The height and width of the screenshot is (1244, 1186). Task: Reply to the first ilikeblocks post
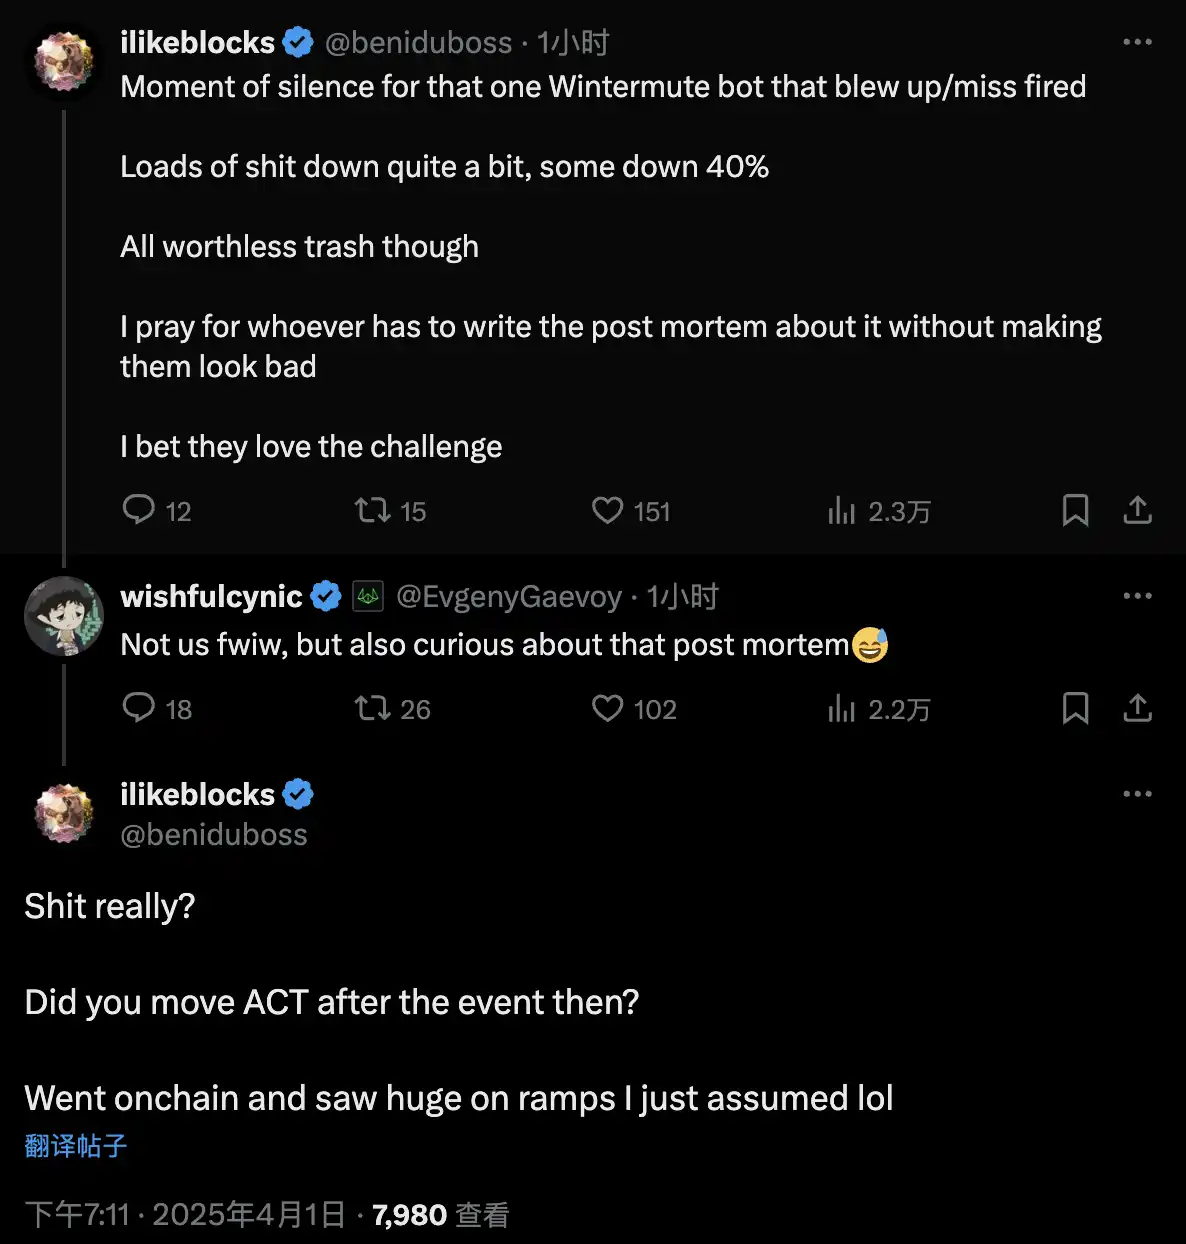[139, 510]
